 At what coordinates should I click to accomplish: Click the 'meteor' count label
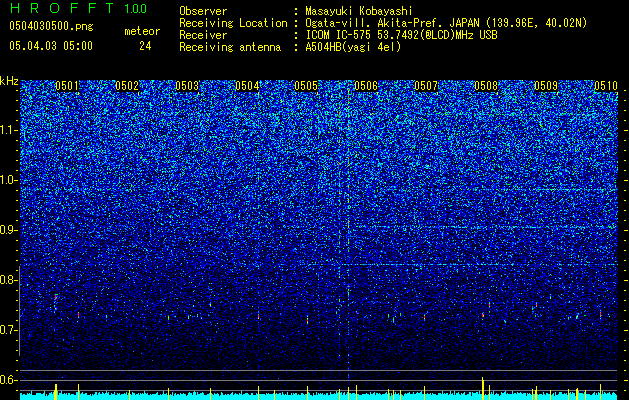(142, 31)
